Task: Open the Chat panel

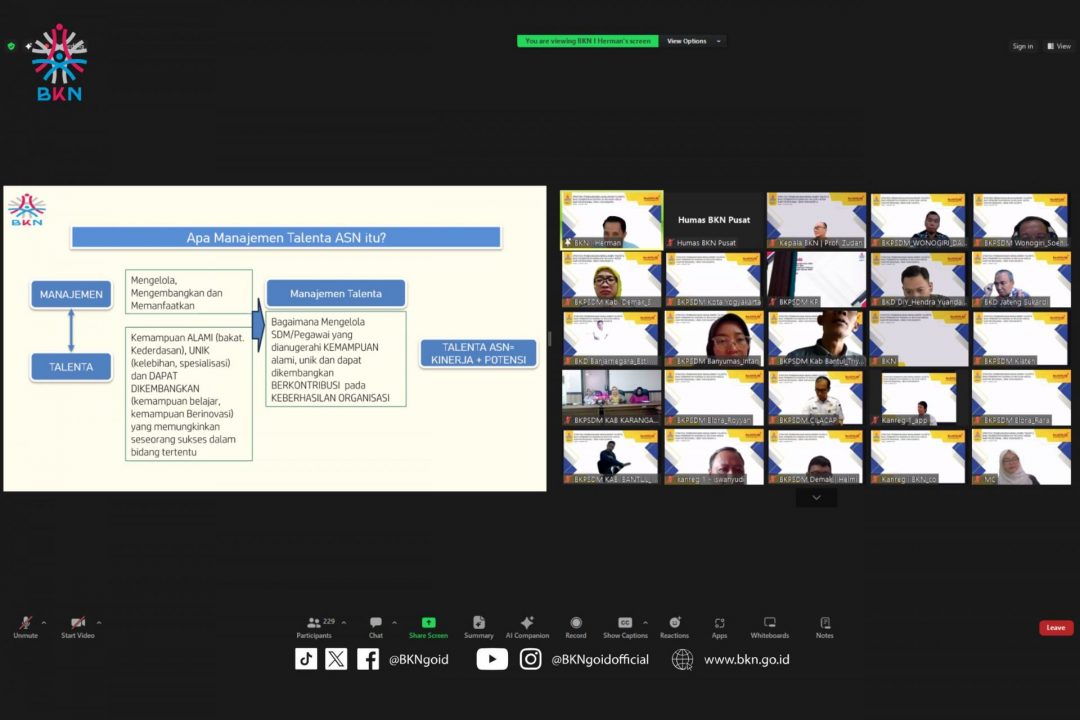Action: (x=375, y=623)
